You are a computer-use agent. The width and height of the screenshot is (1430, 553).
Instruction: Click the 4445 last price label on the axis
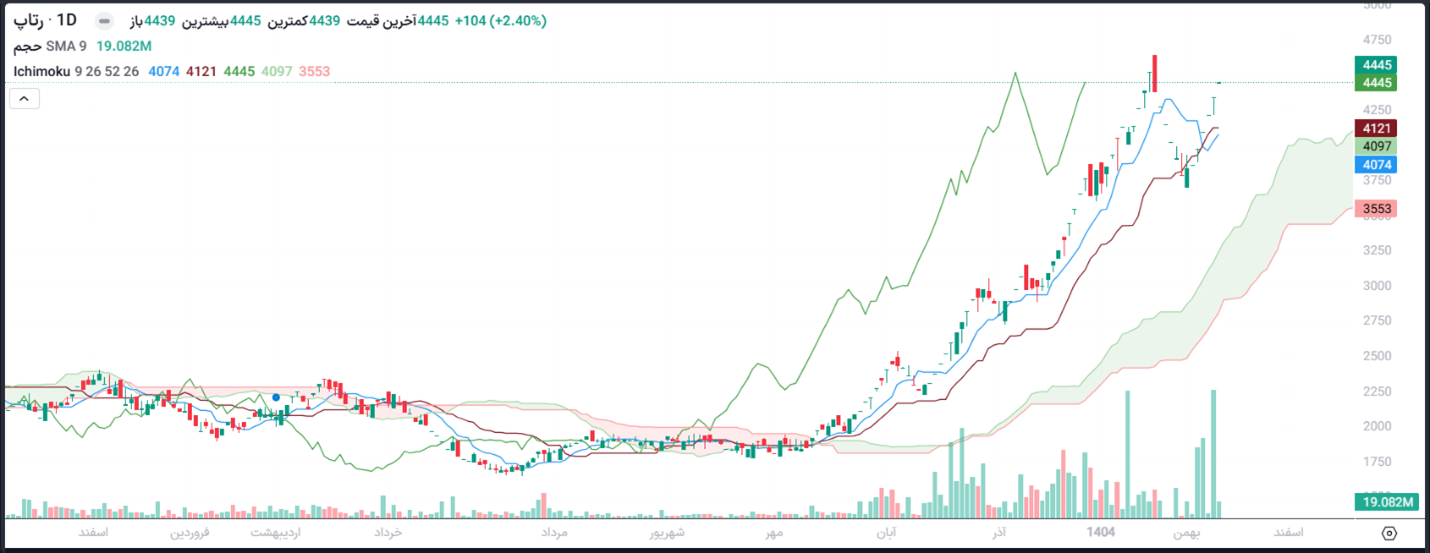coord(1376,65)
